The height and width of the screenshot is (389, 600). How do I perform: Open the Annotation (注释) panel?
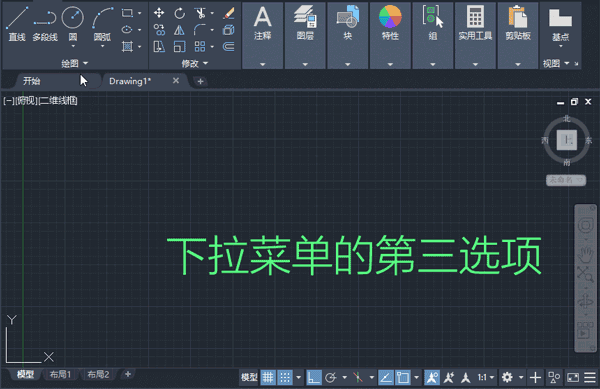(262, 35)
